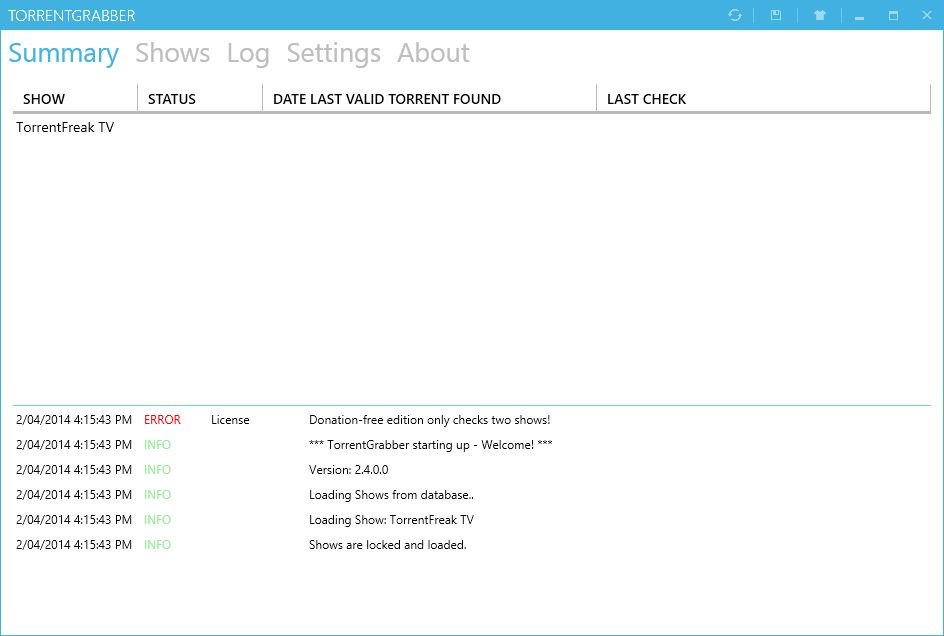Click DATE LAST VALID TORRENT FOUND header

[387, 99]
